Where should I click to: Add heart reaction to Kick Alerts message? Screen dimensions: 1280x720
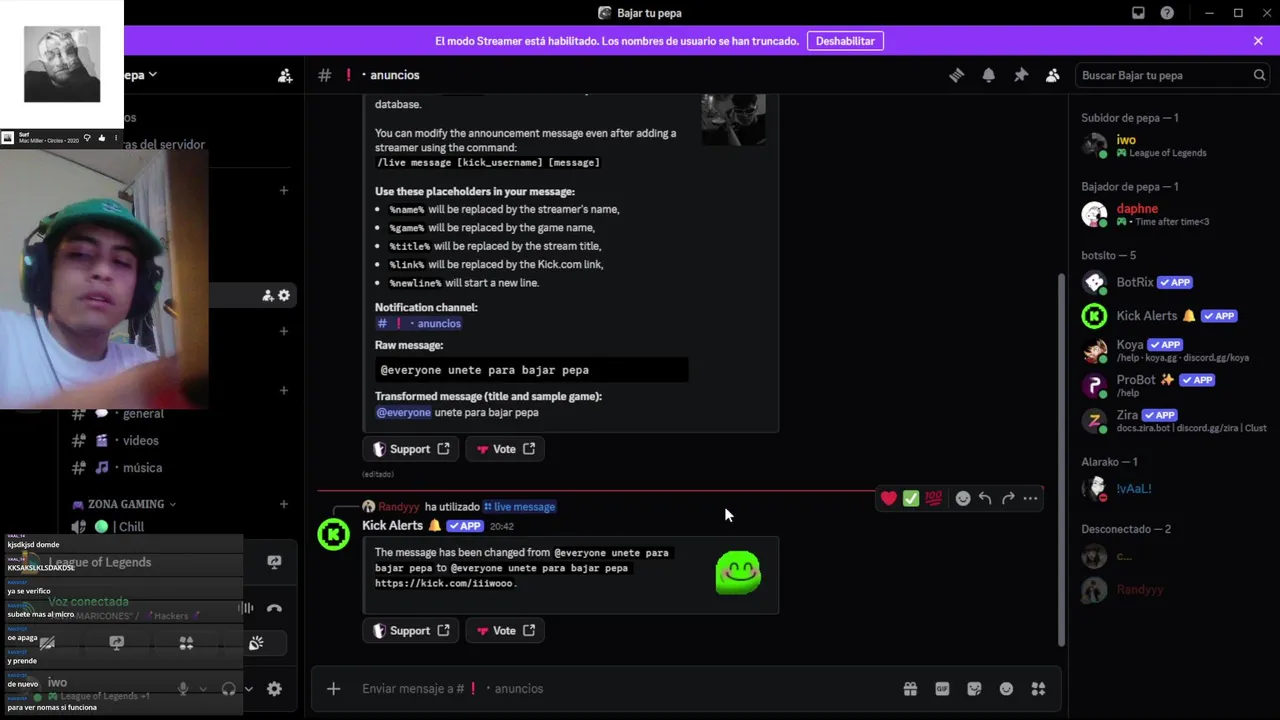point(889,498)
